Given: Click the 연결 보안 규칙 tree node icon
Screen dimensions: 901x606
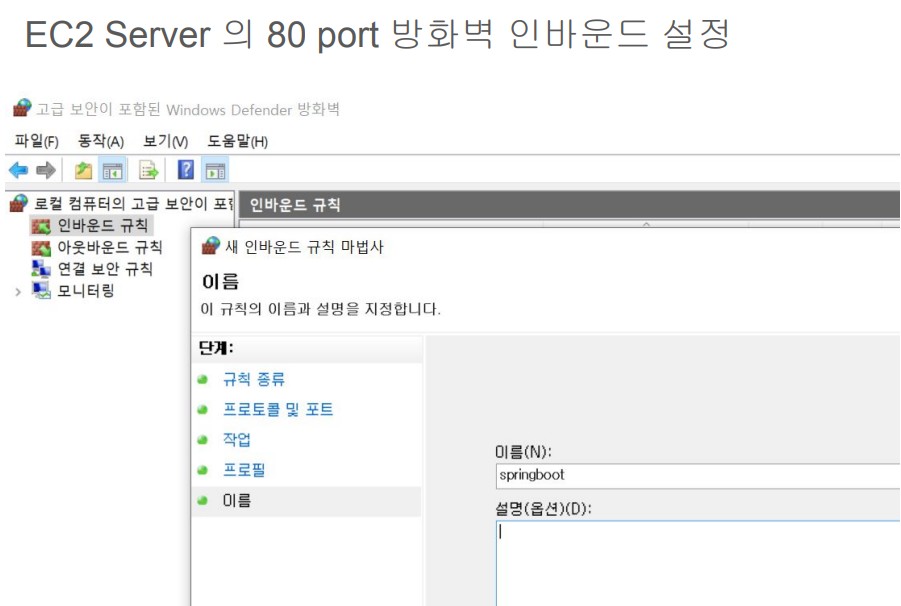Looking at the screenshot, I should pyautogui.click(x=41, y=269).
